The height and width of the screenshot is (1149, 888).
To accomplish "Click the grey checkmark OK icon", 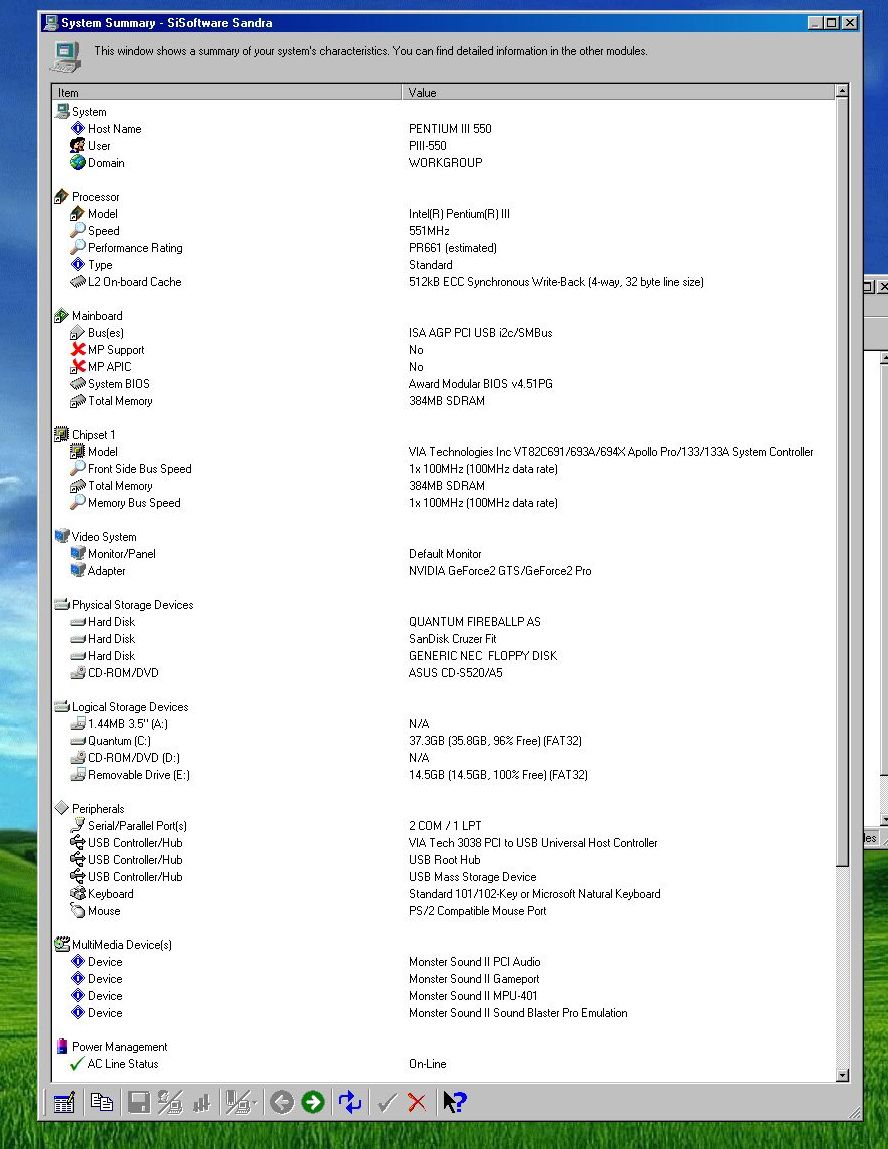I will click(x=387, y=1102).
